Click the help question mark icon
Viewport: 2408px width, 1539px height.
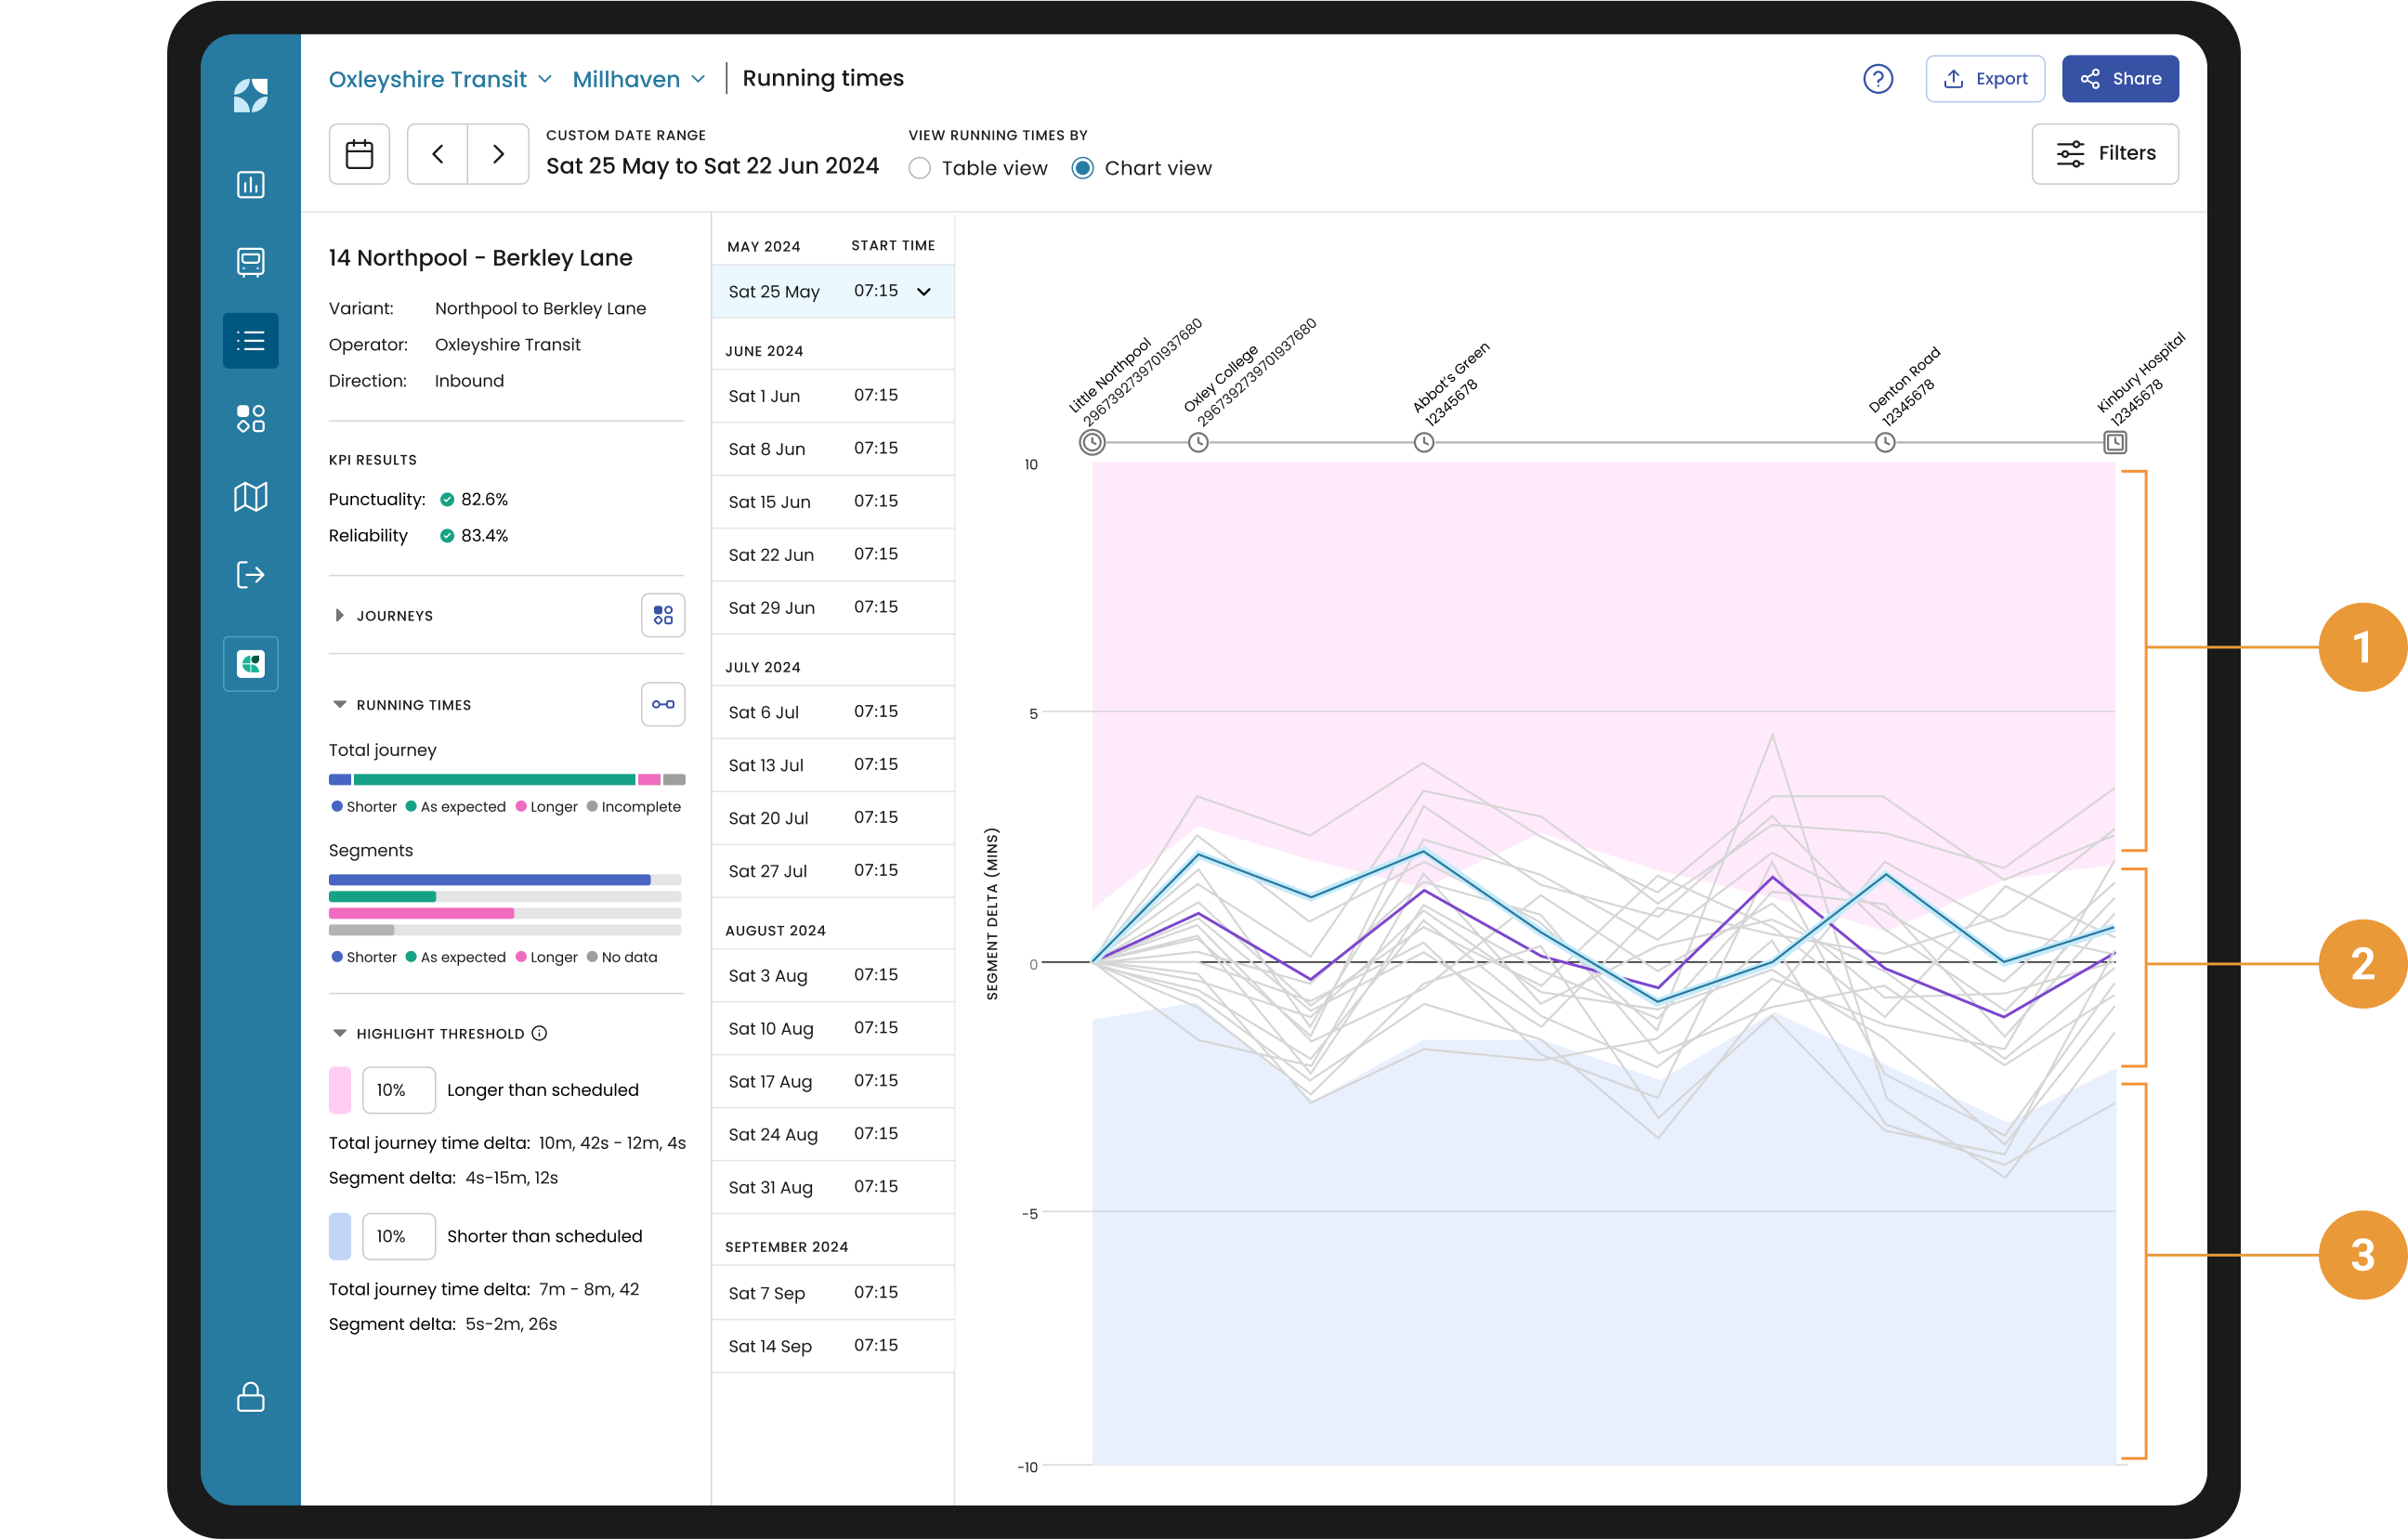(x=1877, y=79)
